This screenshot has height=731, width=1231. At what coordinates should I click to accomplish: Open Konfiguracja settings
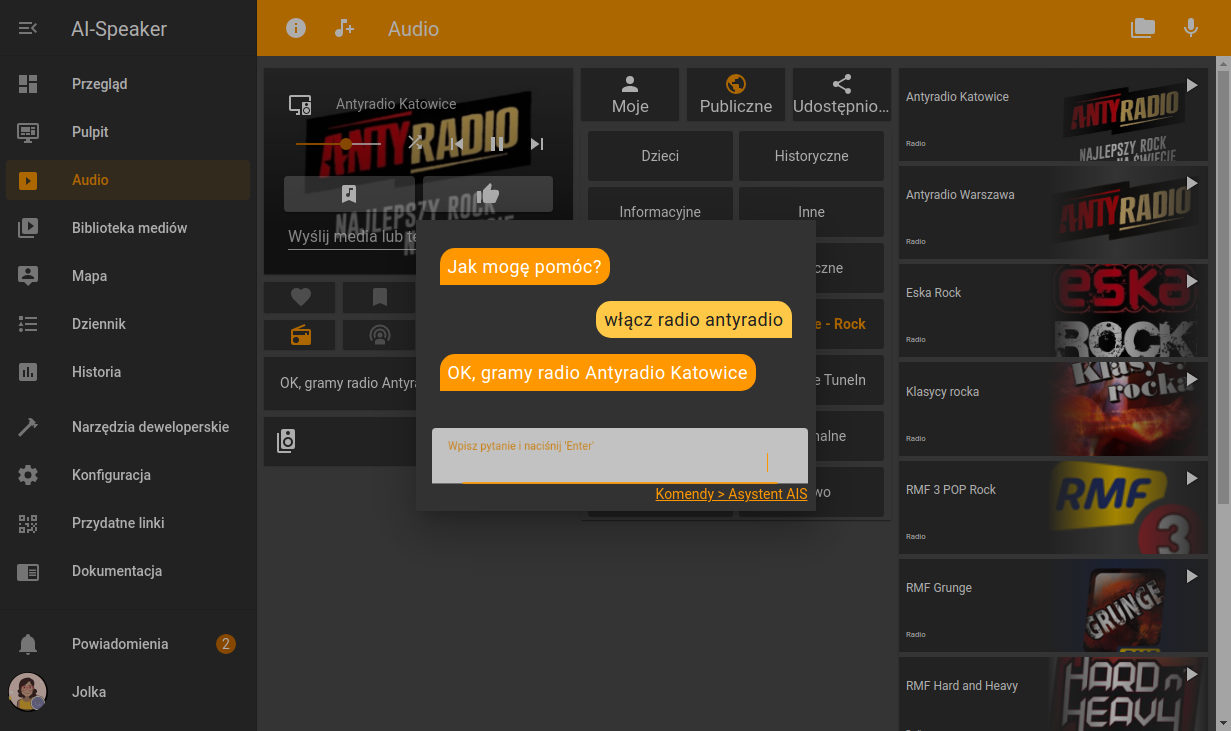tap(128, 475)
